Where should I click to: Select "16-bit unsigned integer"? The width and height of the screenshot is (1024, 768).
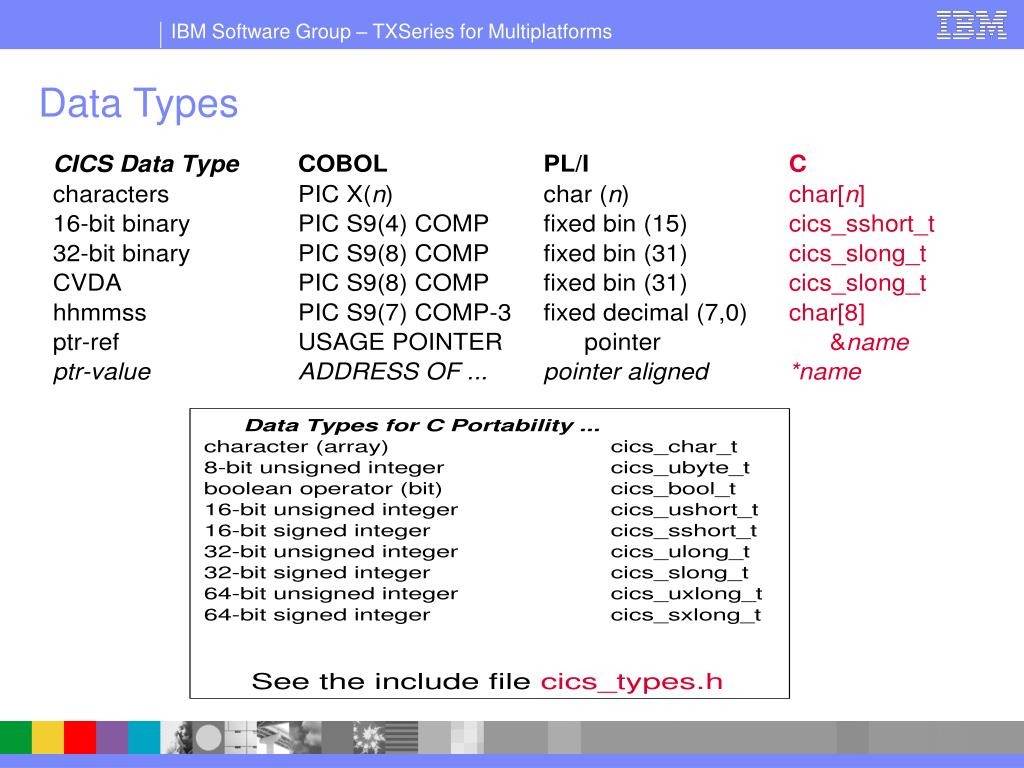coord(331,509)
